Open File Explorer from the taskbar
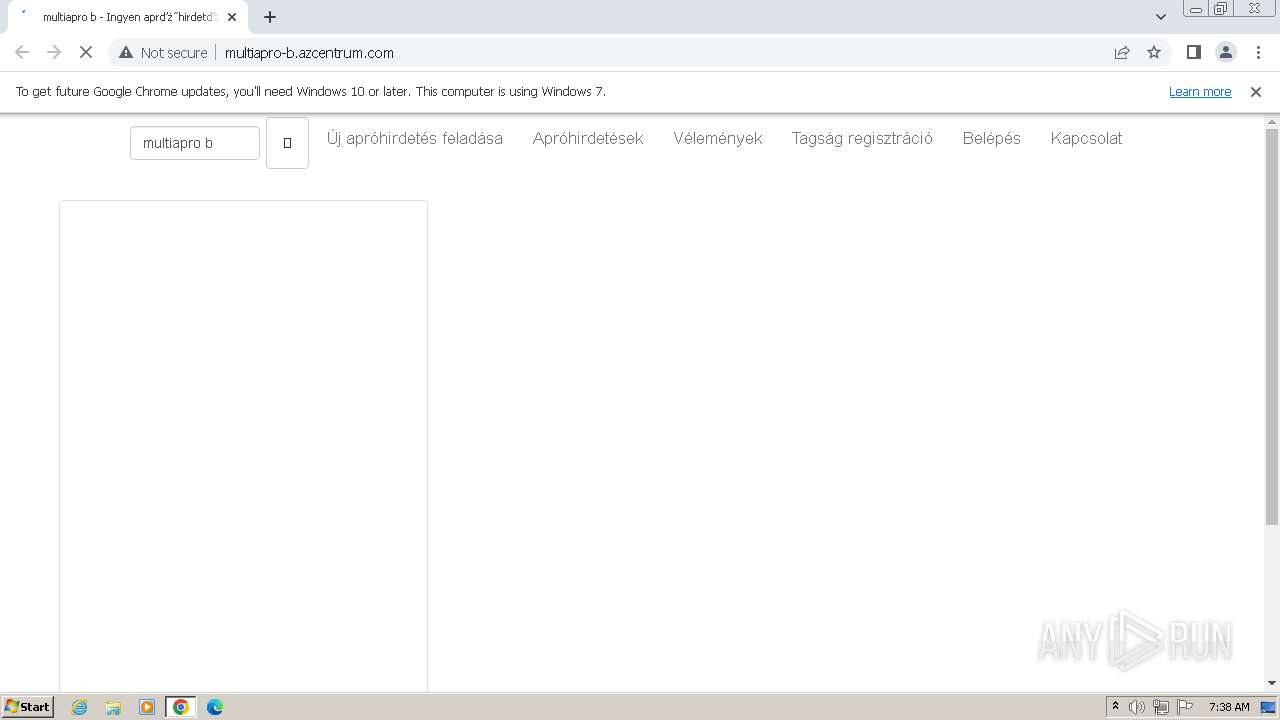This screenshot has width=1280, height=720. 113,707
